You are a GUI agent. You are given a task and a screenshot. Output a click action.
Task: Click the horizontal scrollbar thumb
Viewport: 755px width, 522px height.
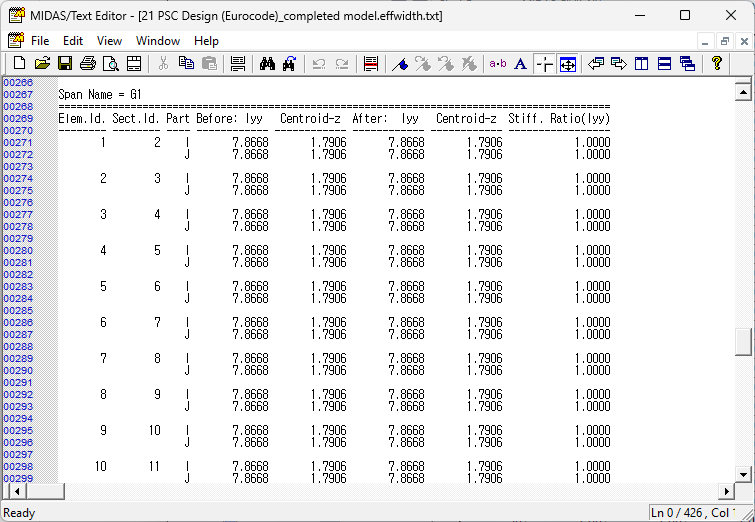[x=45, y=492]
